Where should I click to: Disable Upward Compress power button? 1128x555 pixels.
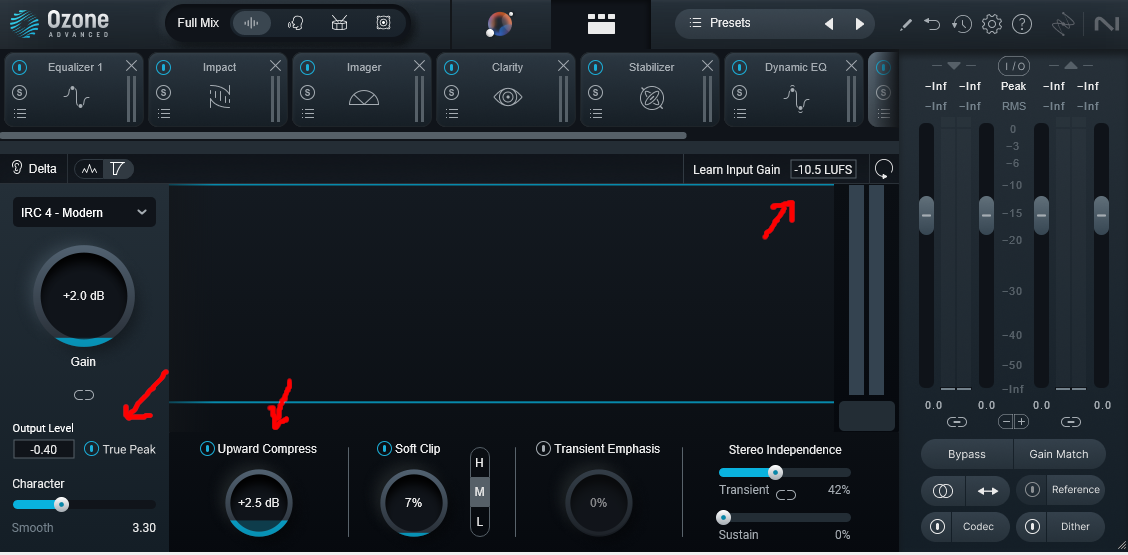[x=207, y=449]
